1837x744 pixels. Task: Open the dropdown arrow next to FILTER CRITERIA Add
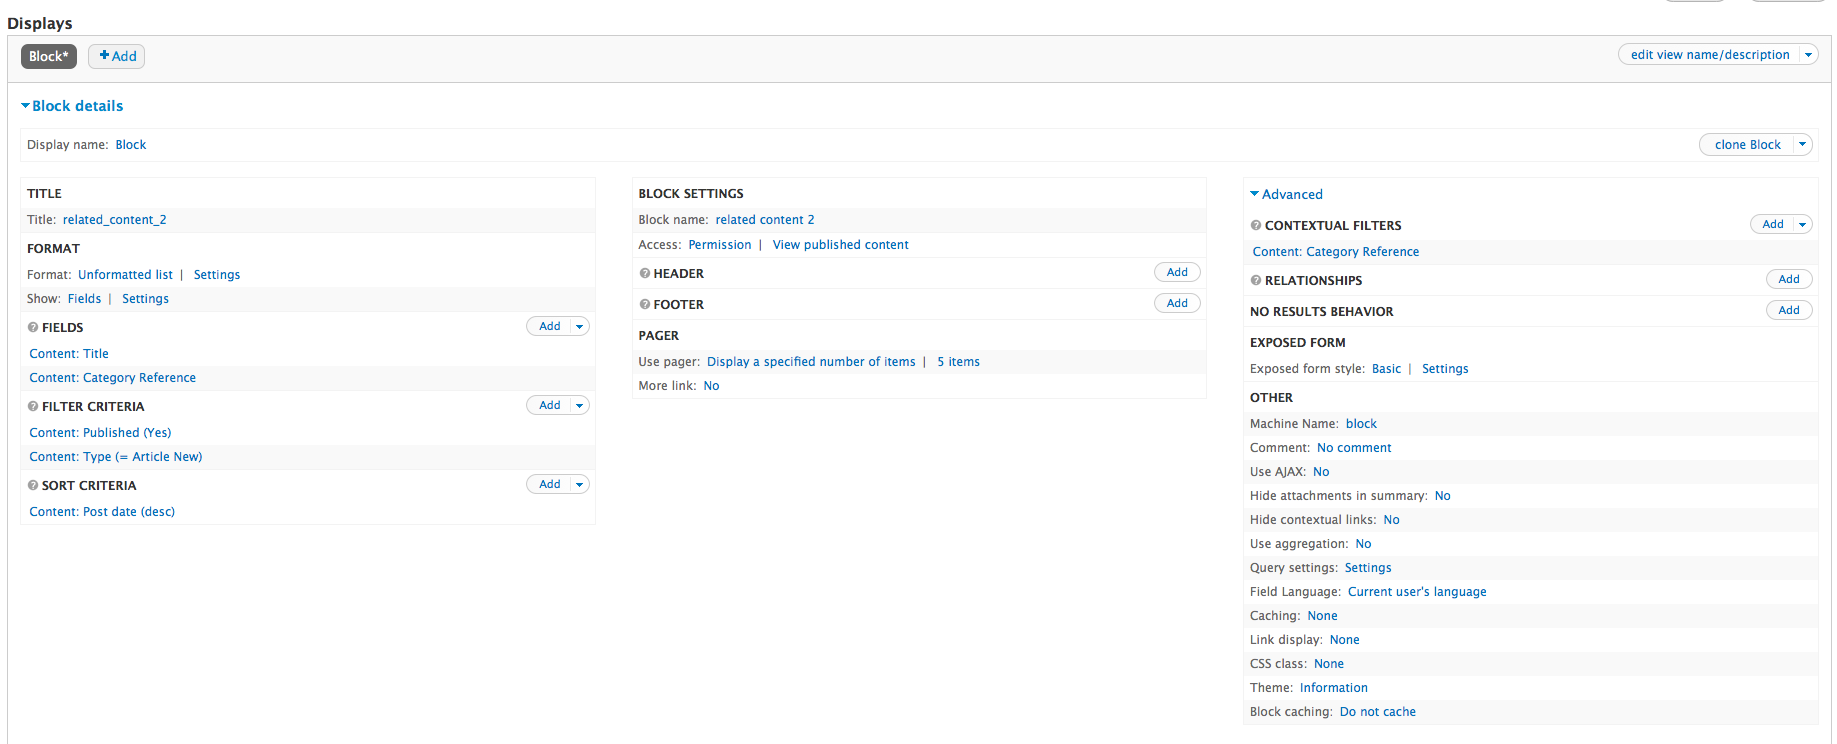[579, 405]
